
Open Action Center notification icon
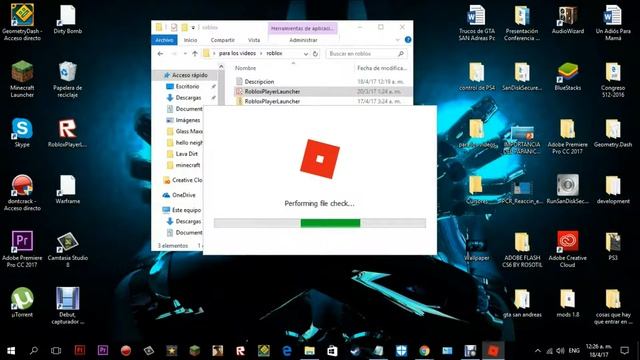[624, 350]
